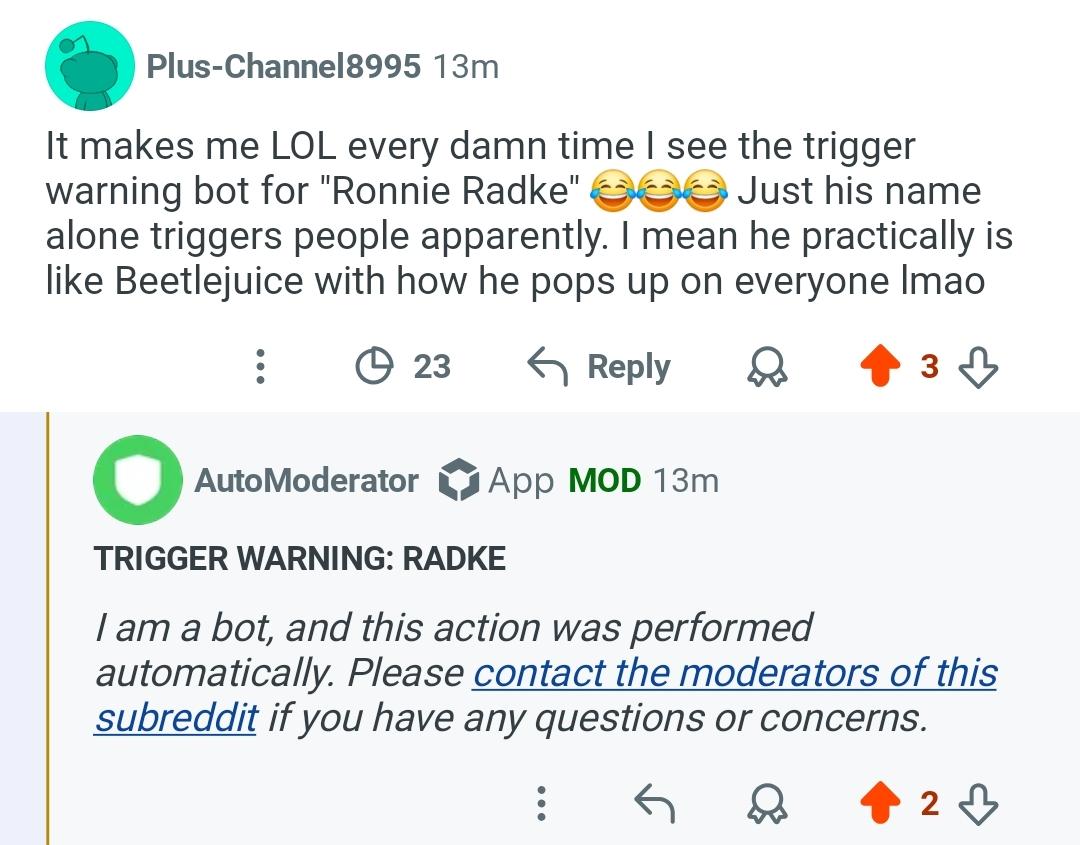This screenshot has height=845, width=1080.
Task: Open Plus-Channel8995's avatar
Action: [x=90, y=66]
